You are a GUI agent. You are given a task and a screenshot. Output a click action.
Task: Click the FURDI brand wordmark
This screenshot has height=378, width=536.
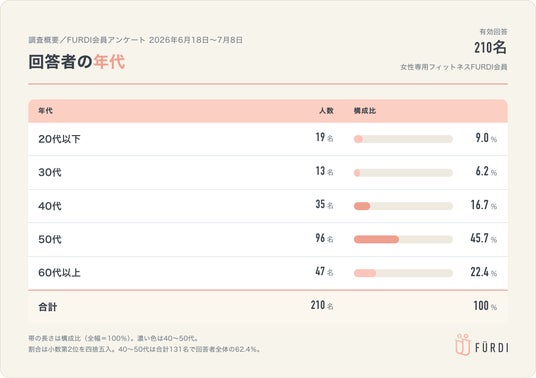(492, 348)
